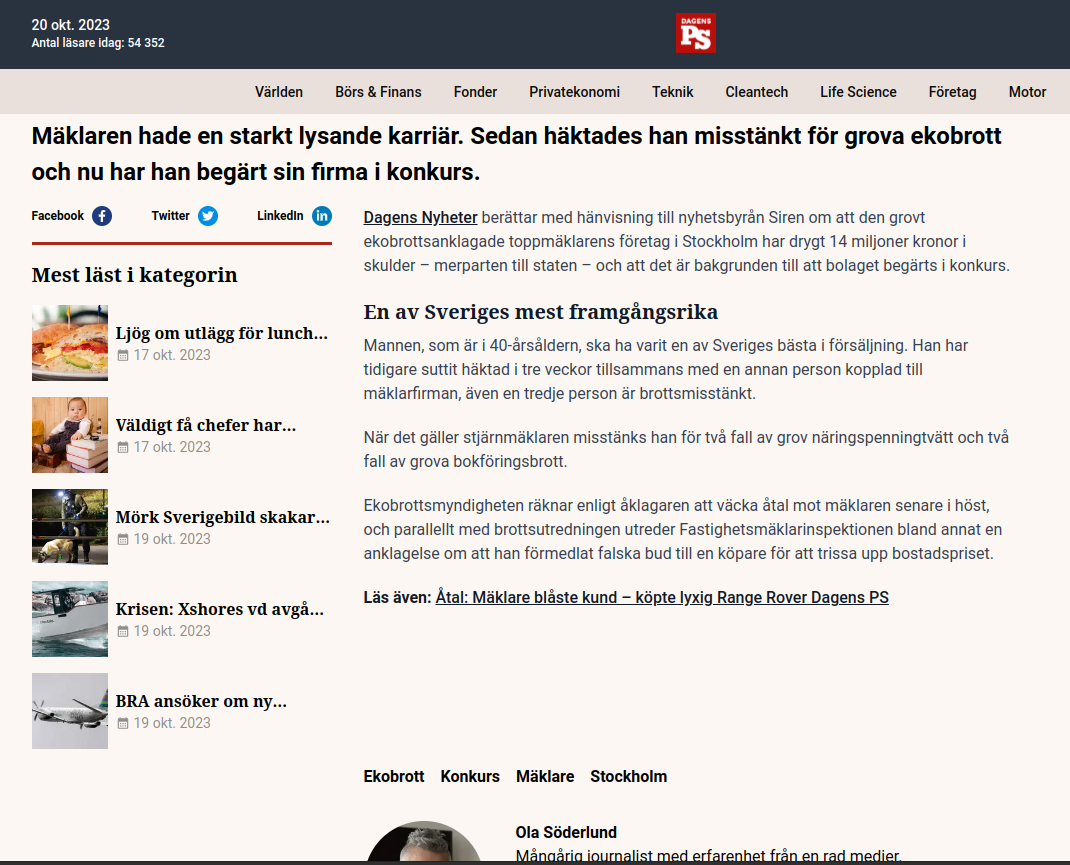The image size is (1070, 865).
Task: Select the Konkurs topic tag
Action: tap(470, 776)
